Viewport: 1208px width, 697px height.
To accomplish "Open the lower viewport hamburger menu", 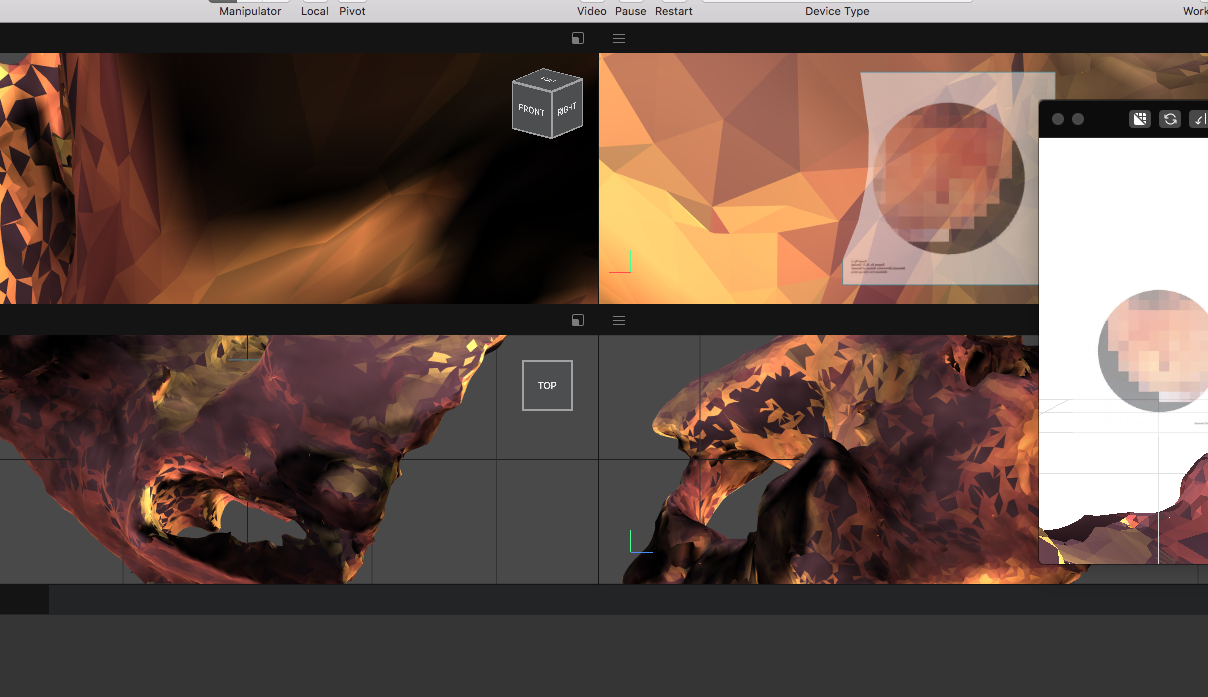I will pyautogui.click(x=619, y=320).
